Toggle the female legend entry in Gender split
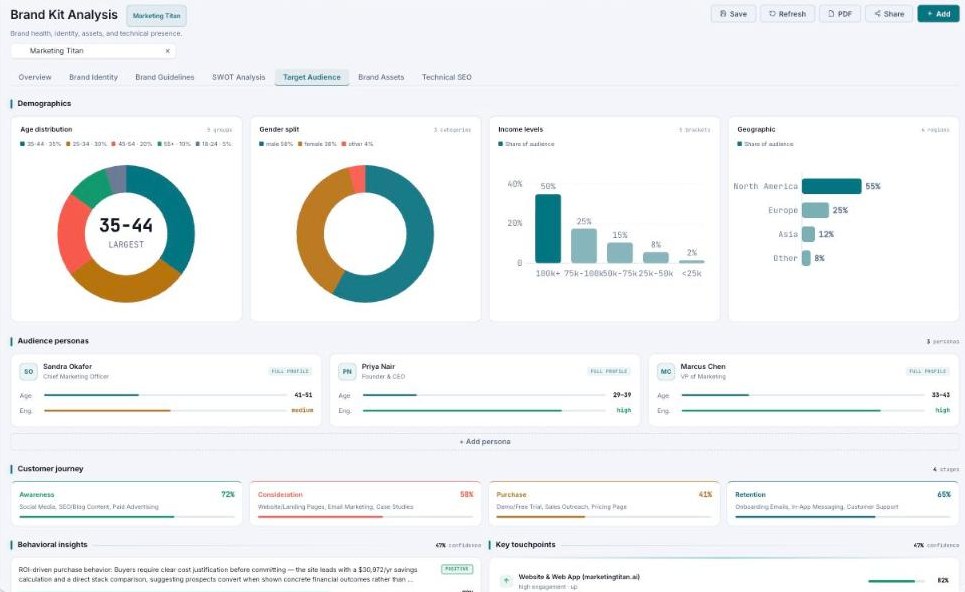 click(x=317, y=144)
